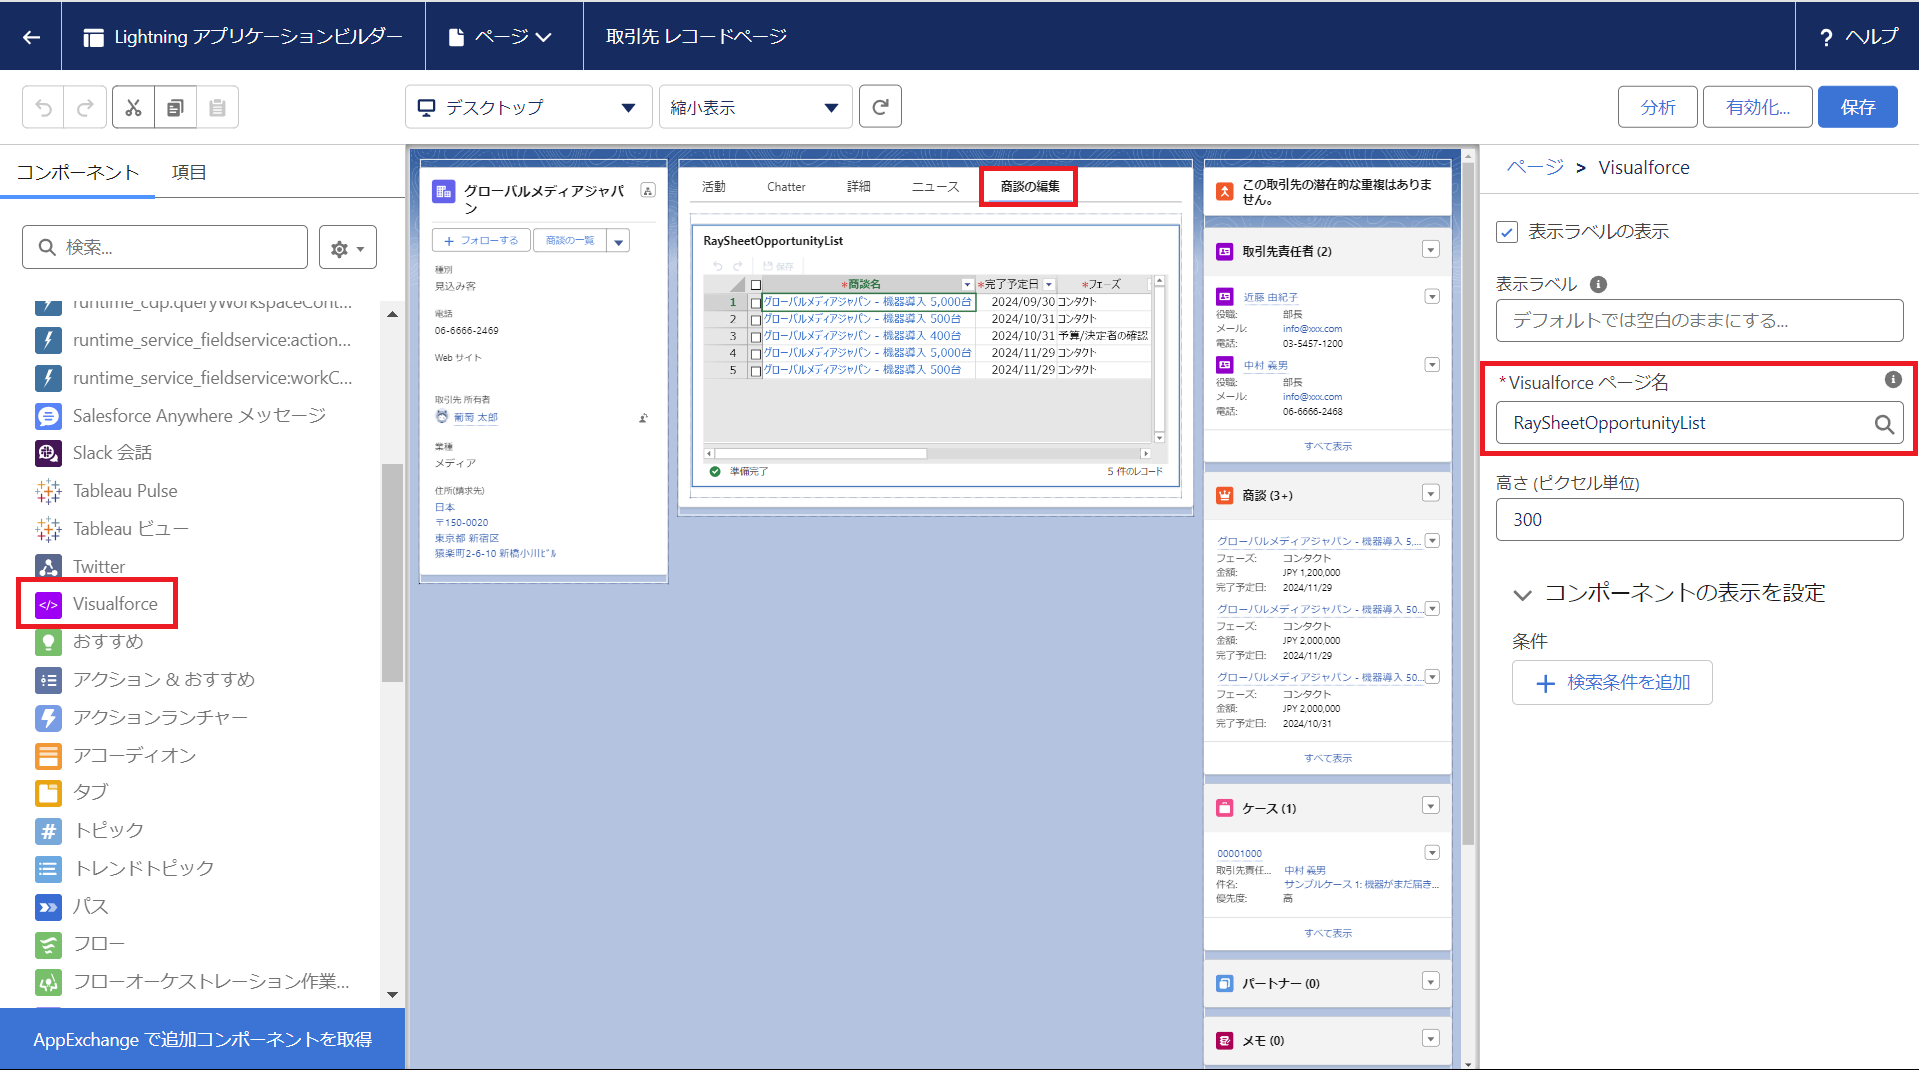Viewport: 1919px width, 1070px height.
Task: Open the ヘルプ menu
Action: pyautogui.click(x=1858, y=37)
